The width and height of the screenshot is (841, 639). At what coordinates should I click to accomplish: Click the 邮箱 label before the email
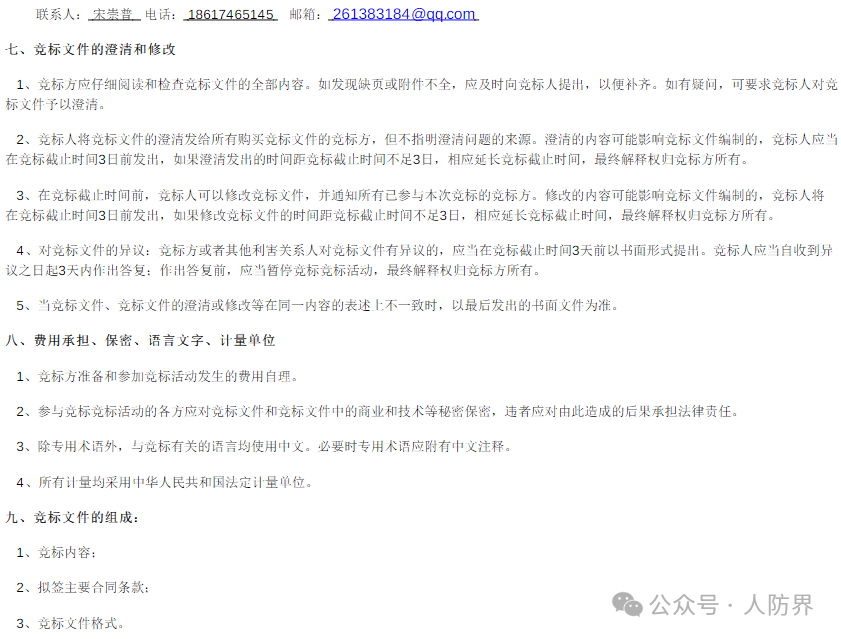point(306,14)
